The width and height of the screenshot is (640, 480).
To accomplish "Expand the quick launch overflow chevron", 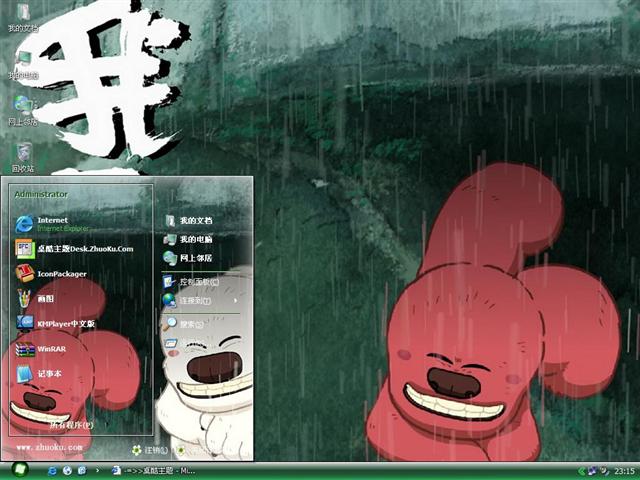I will coord(97,470).
